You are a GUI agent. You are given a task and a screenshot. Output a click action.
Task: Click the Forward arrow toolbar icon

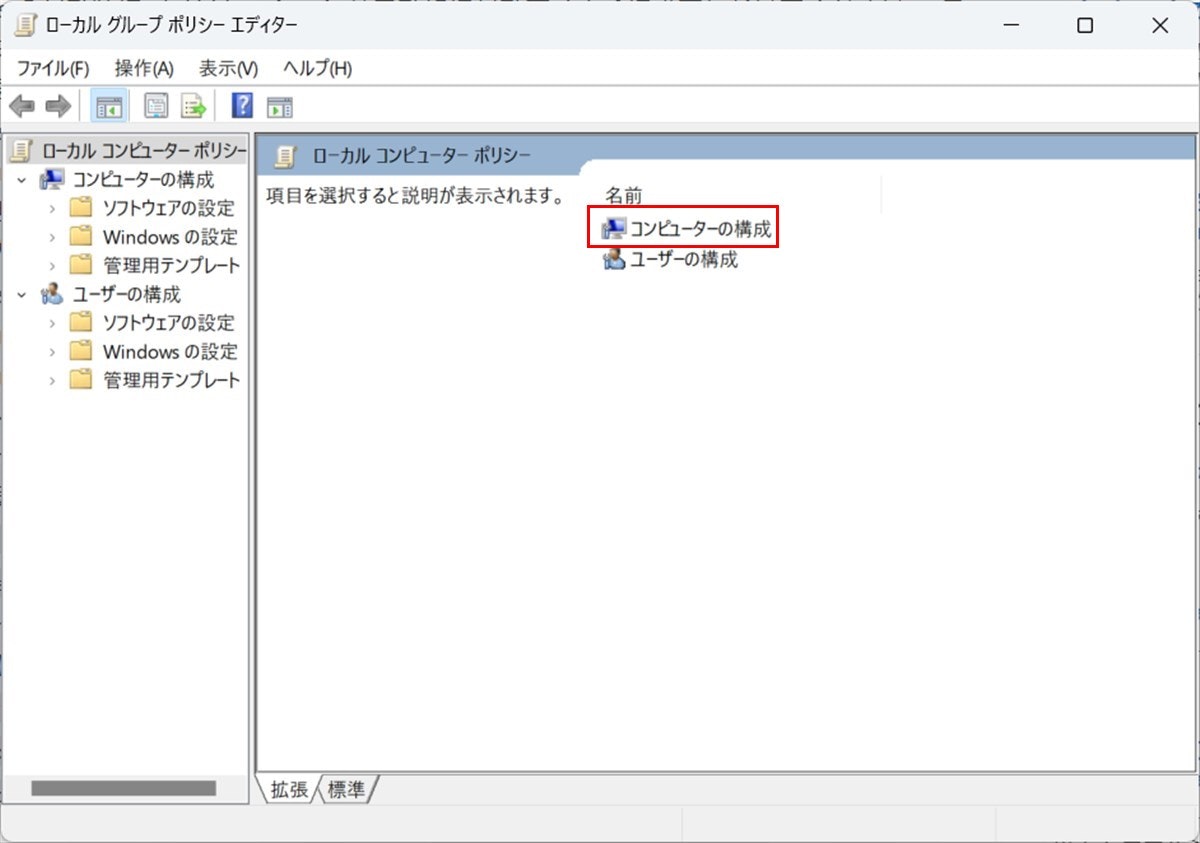(58, 106)
